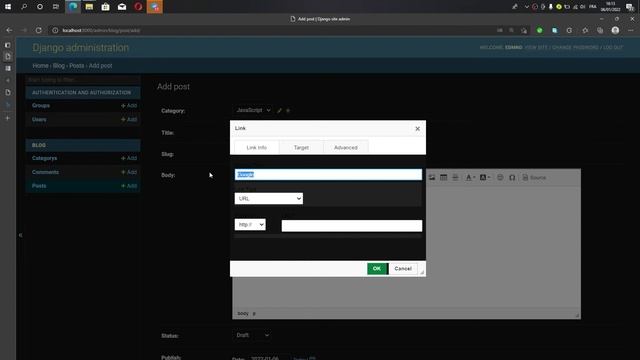Add a new User via Add link
The height and width of the screenshot is (360, 640).
(x=129, y=120)
